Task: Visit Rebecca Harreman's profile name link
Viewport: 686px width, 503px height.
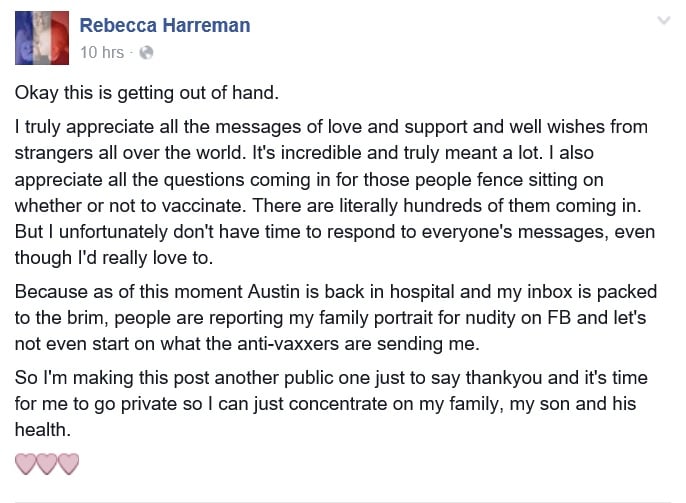Action: click(x=165, y=25)
